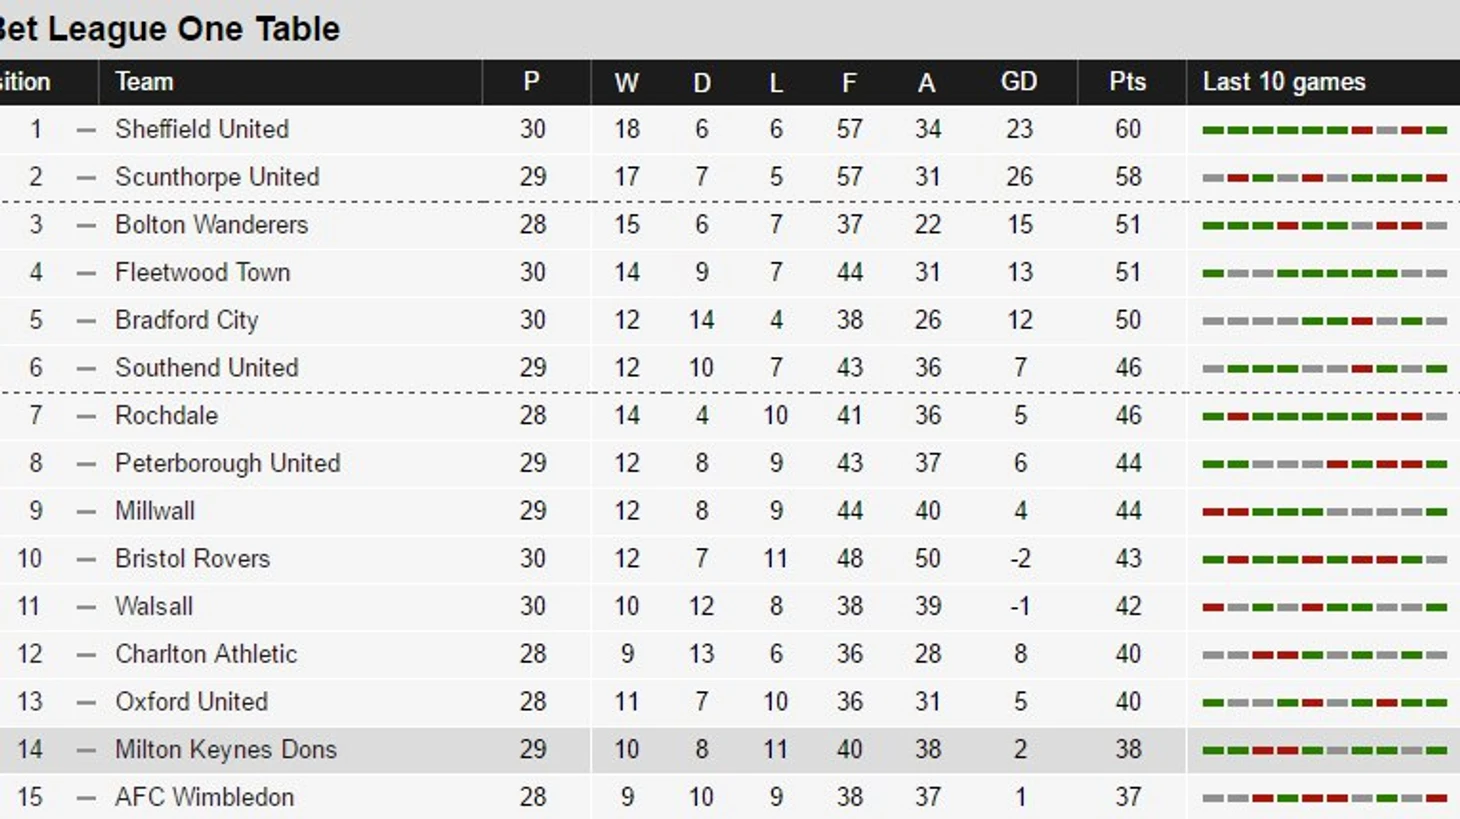Open the Scunthorpe United team page
Screen dimensions: 1460x819
pos(217,177)
